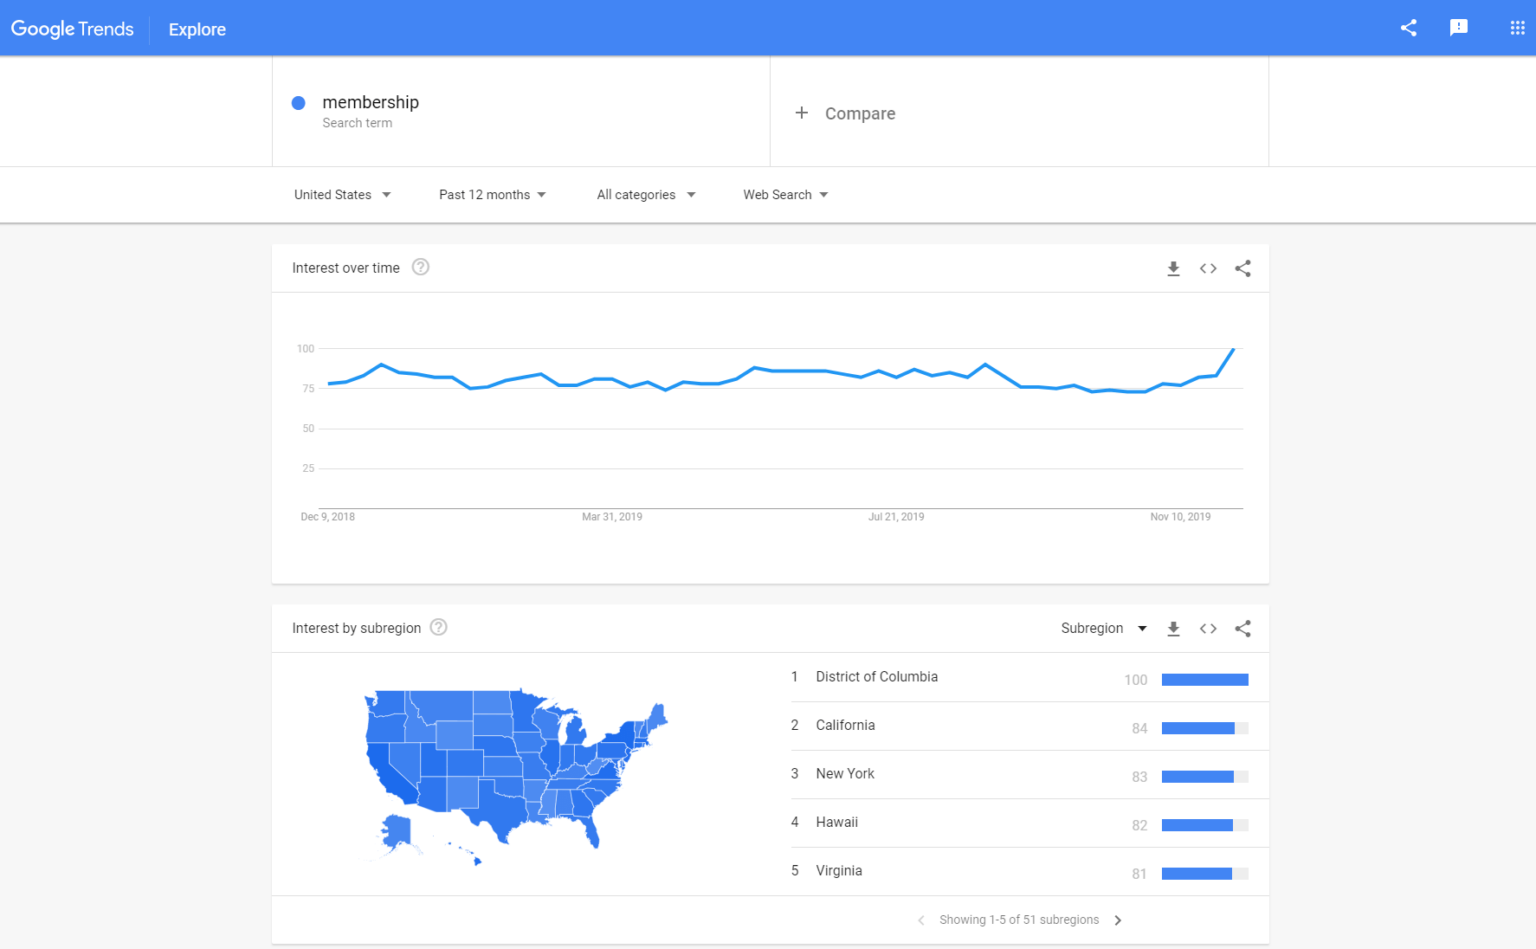This screenshot has width=1536, height=949.
Task: Click California's interest value bar
Action: pos(1204,727)
